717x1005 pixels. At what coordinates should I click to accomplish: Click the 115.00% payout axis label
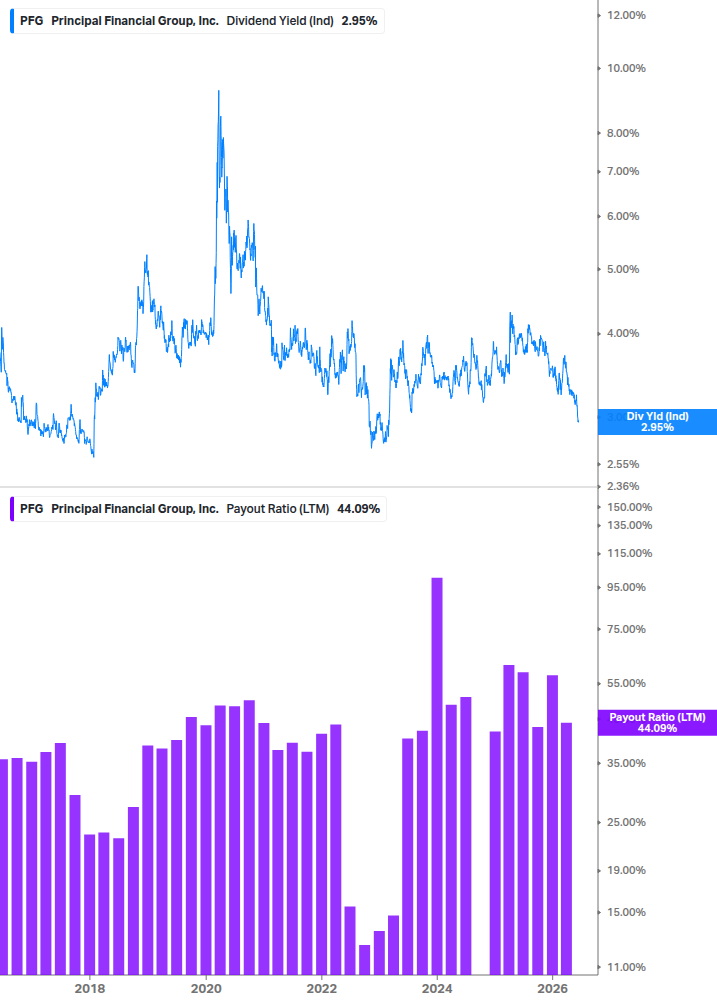629,553
